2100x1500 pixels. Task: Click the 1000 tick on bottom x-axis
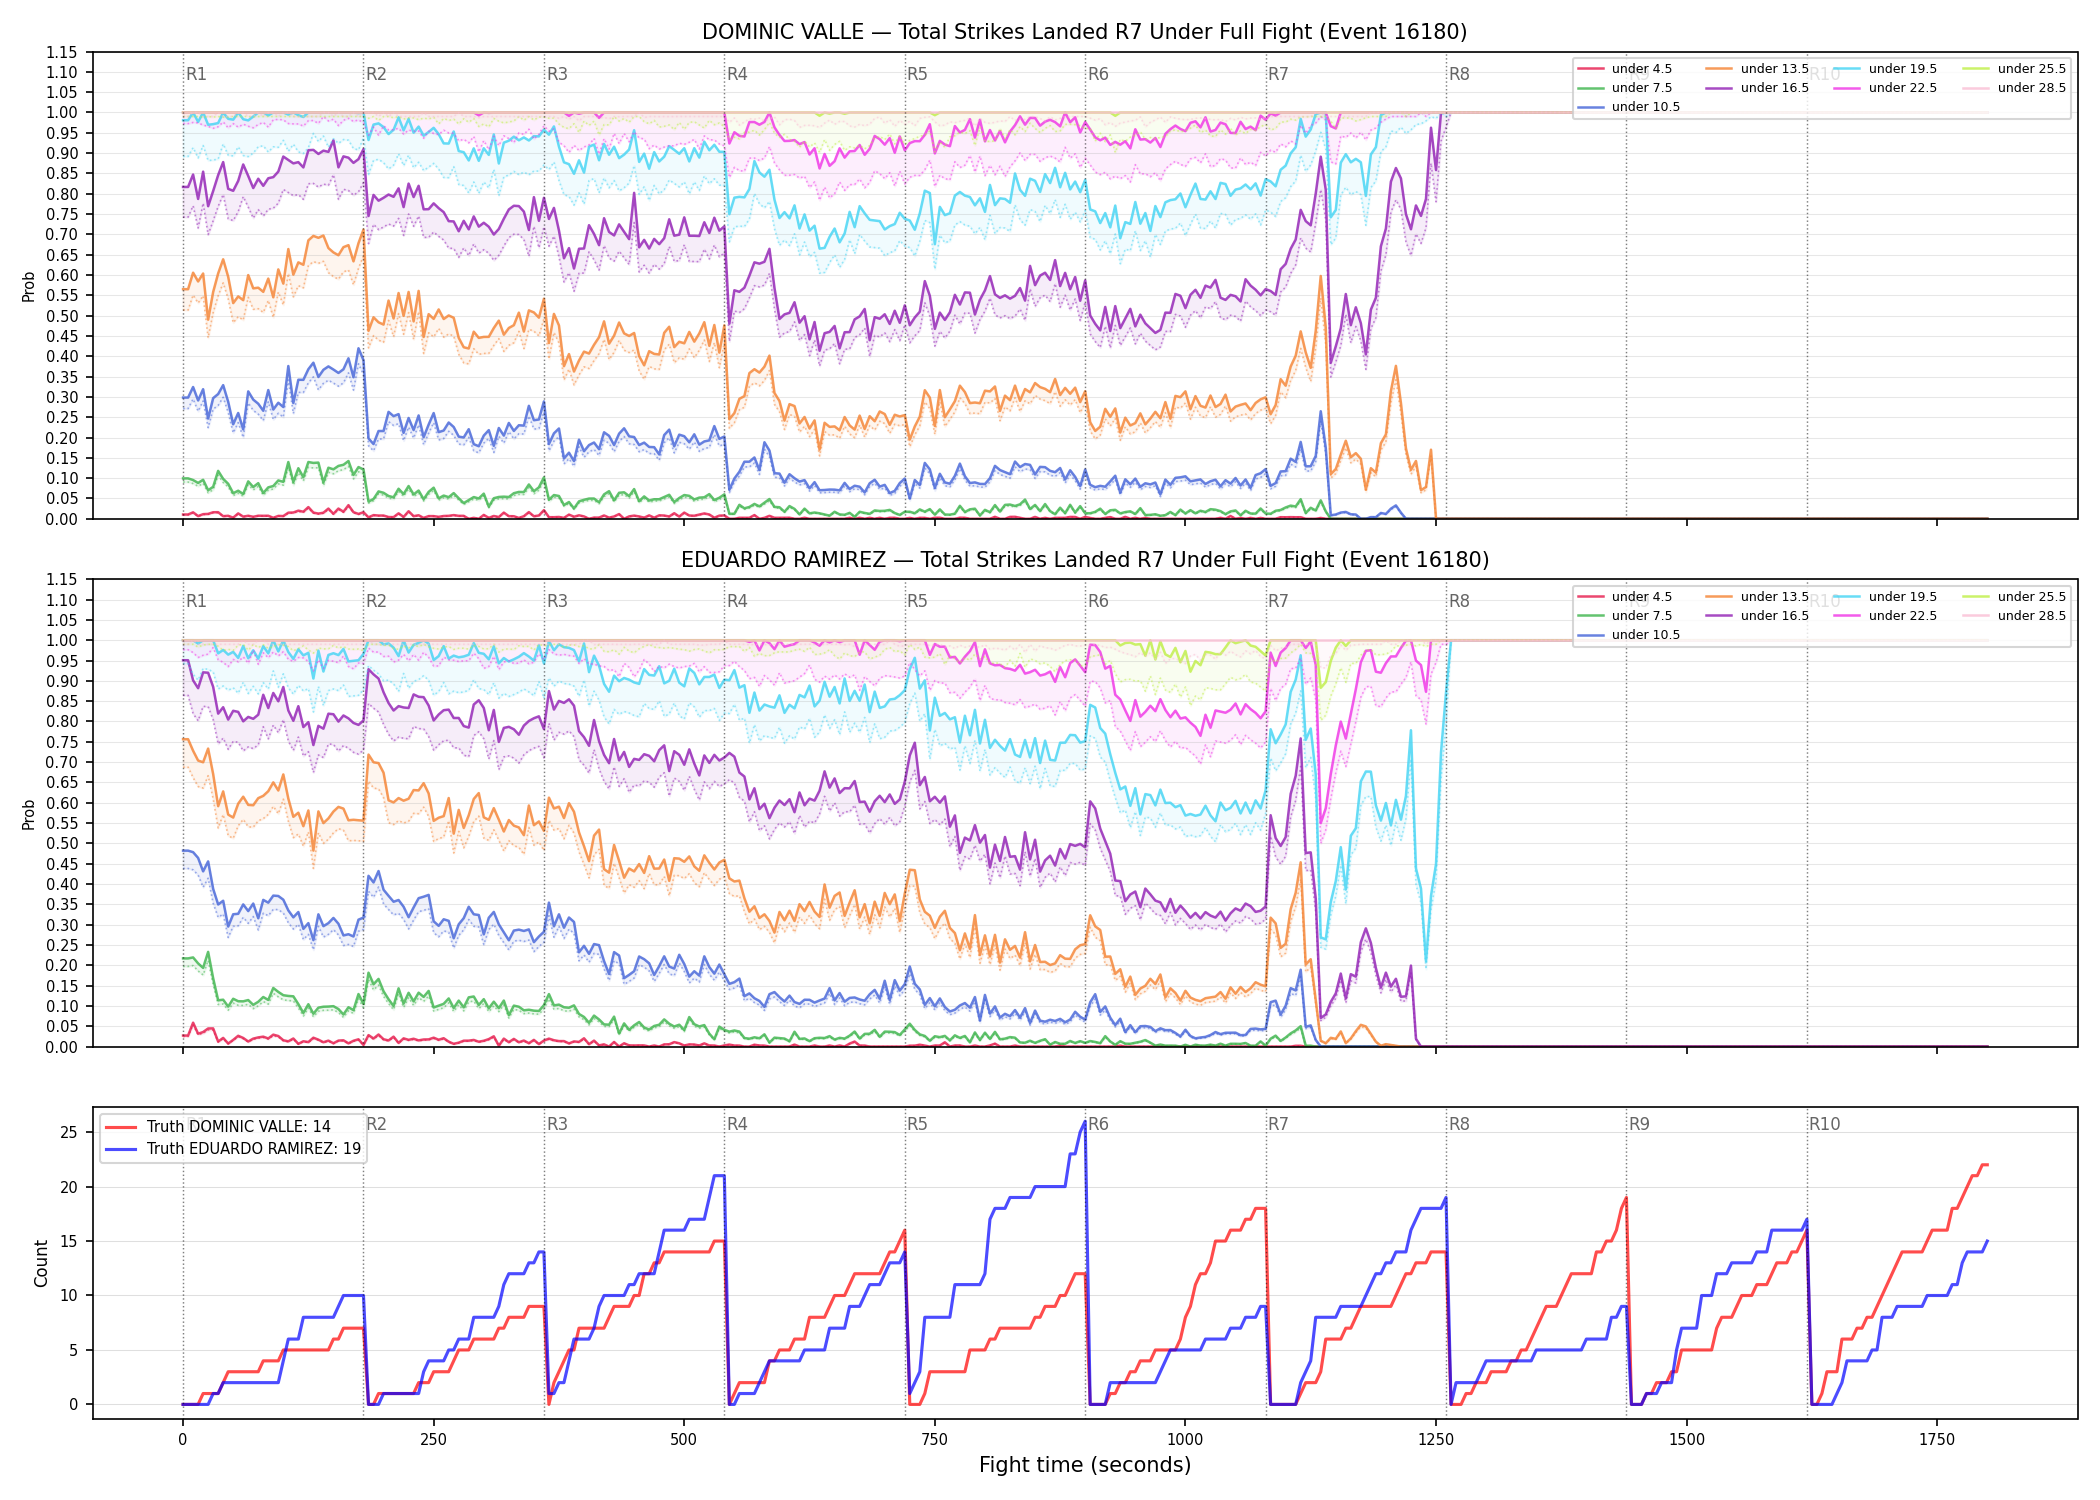click(x=1185, y=1440)
